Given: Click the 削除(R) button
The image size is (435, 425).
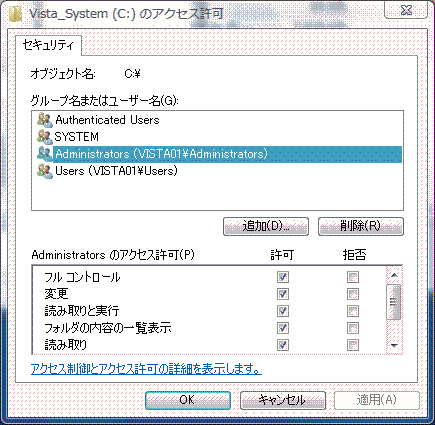Looking at the screenshot, I should point(361,226).
